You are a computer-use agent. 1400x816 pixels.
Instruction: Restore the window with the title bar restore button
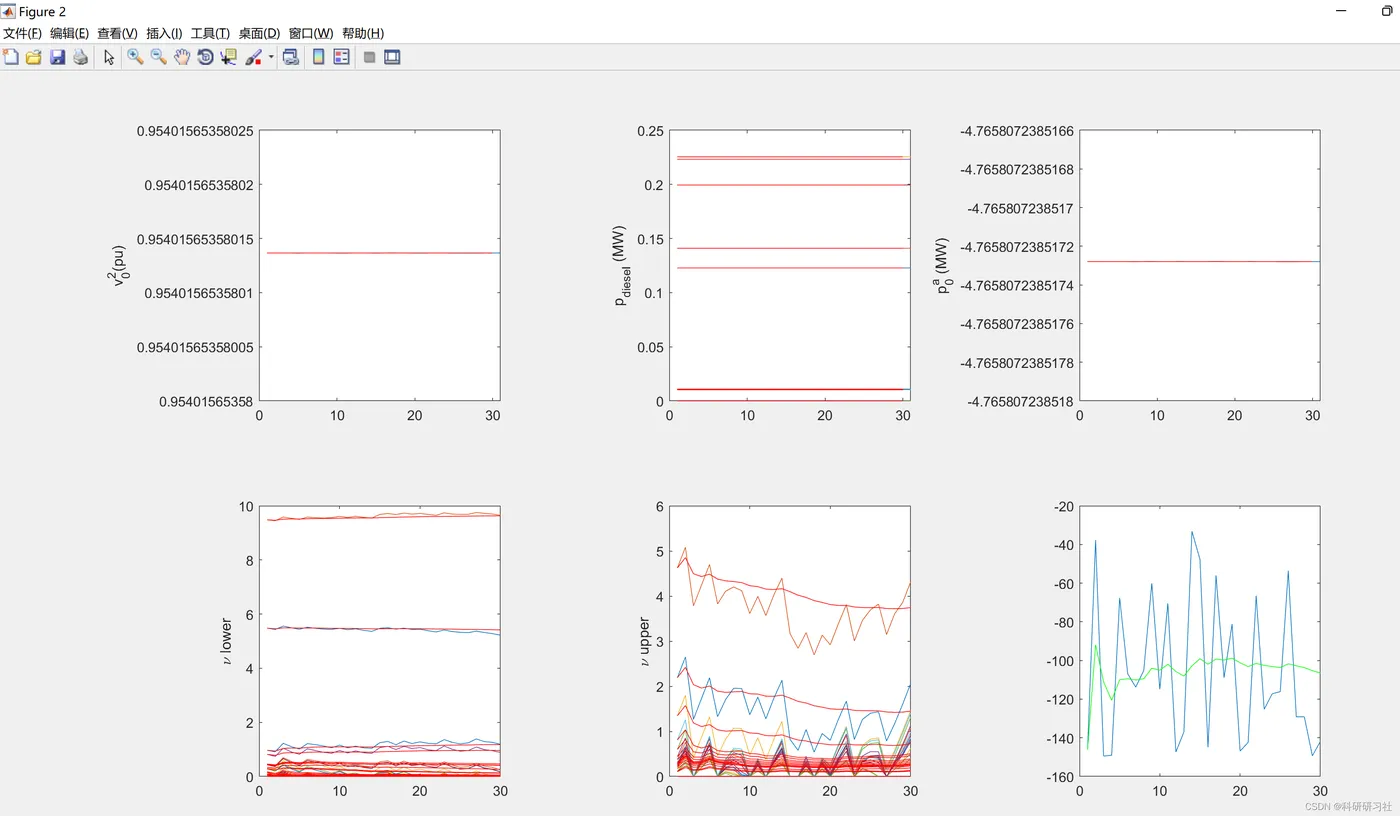pos(1387,11)
